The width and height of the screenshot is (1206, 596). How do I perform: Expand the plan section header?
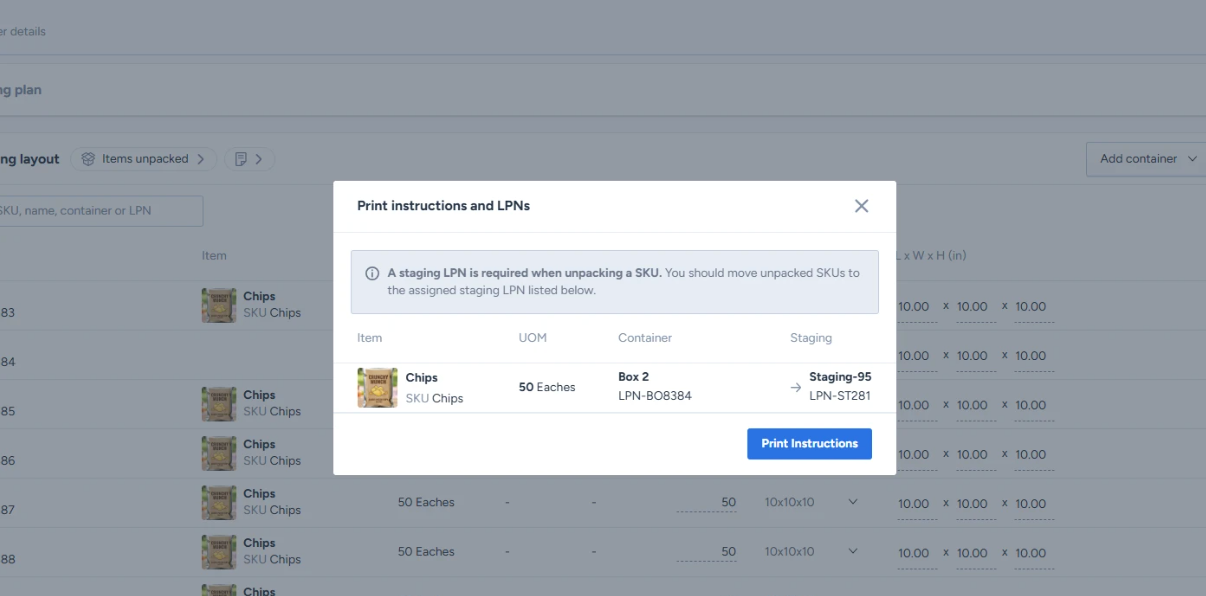pos(21,90)
